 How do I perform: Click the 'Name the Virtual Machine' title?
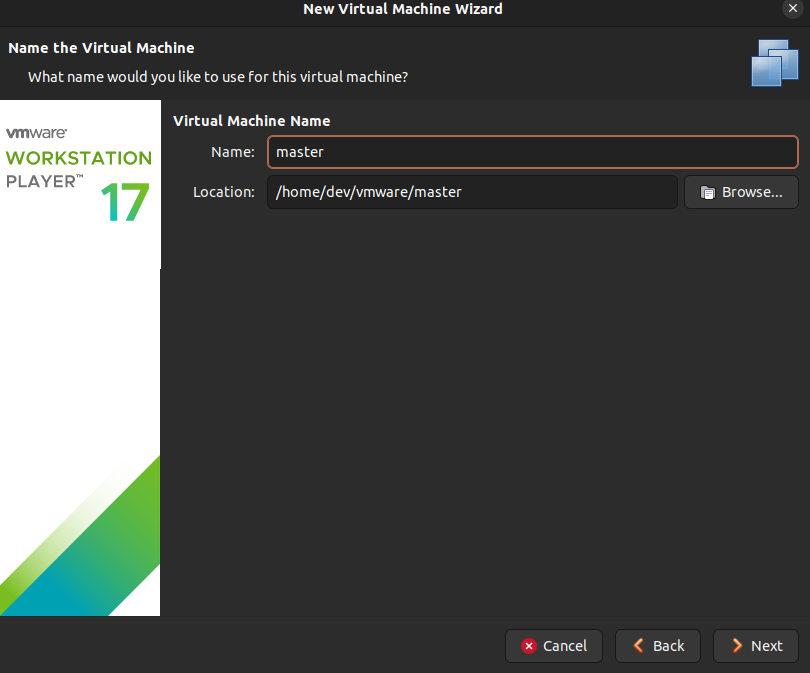click(x=101, y=48)
